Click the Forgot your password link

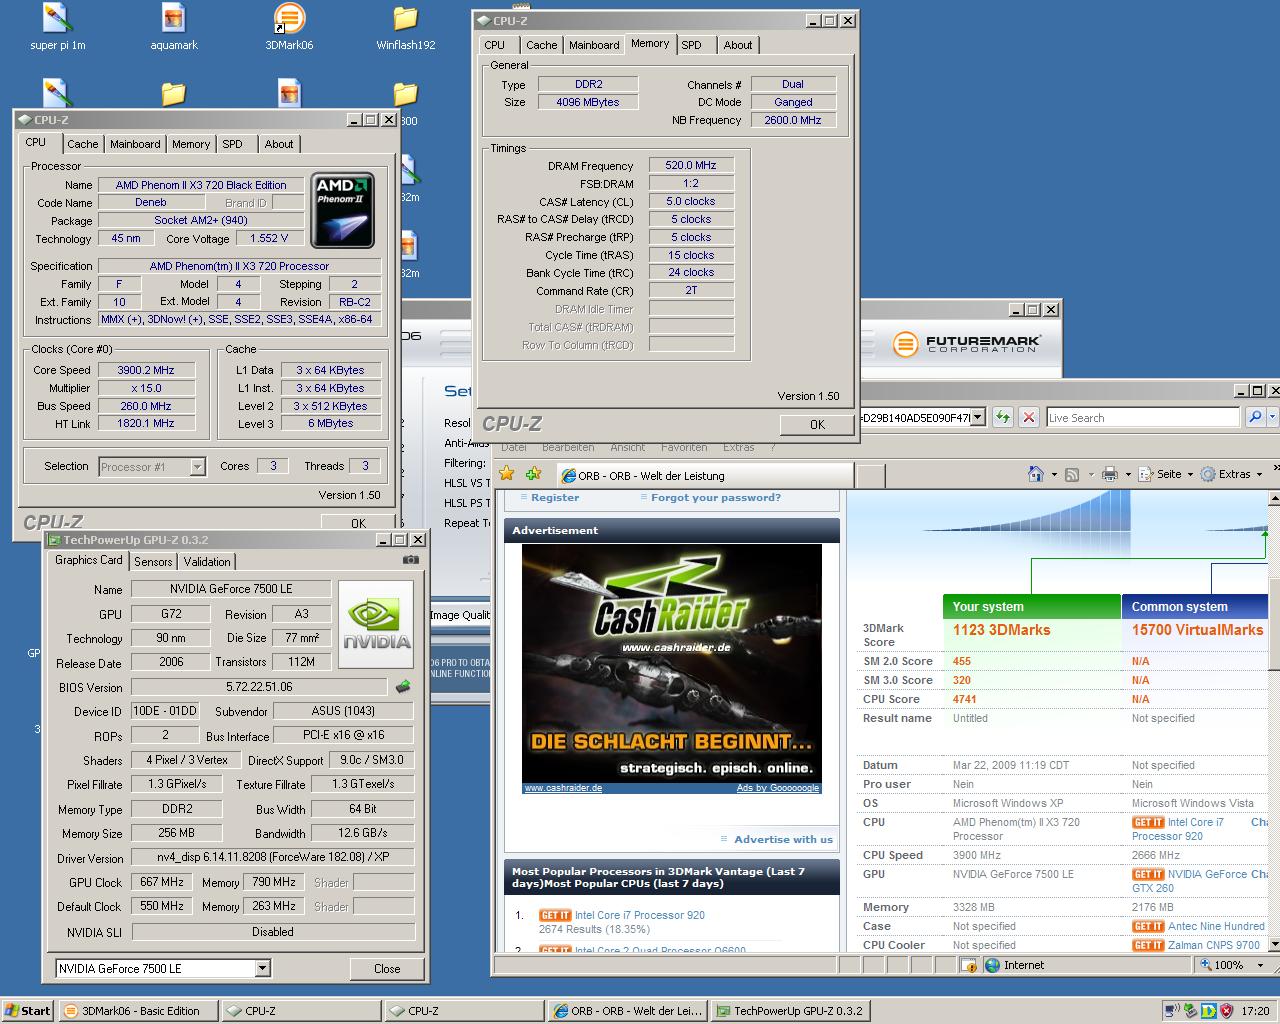coord(716,497)
